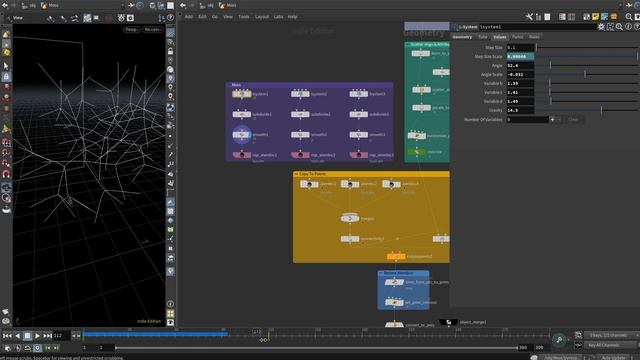Click the highlighted Step Size Scale field

[520, 56]
